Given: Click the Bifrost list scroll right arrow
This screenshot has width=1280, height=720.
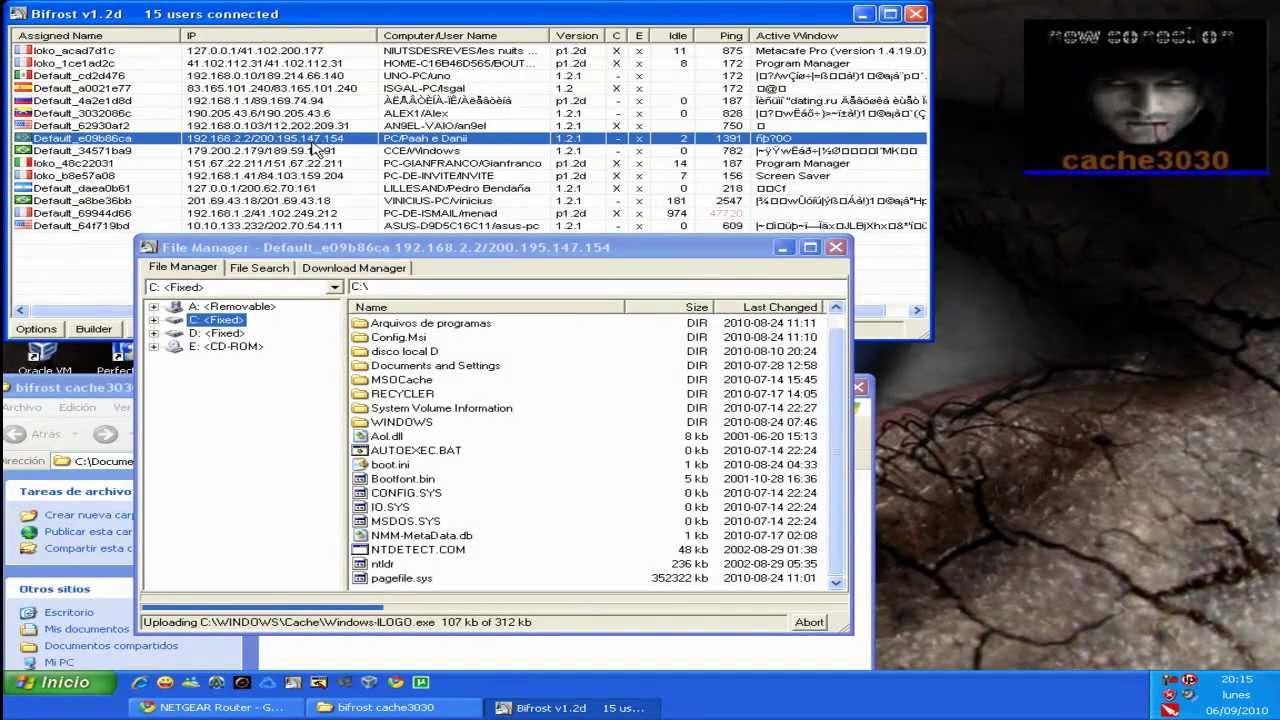Looking at the screenshot, I should coord(917,311).
